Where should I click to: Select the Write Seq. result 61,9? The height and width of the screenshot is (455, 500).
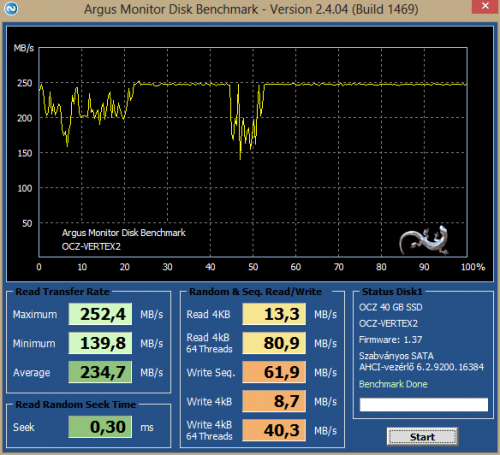click(274, 372)
